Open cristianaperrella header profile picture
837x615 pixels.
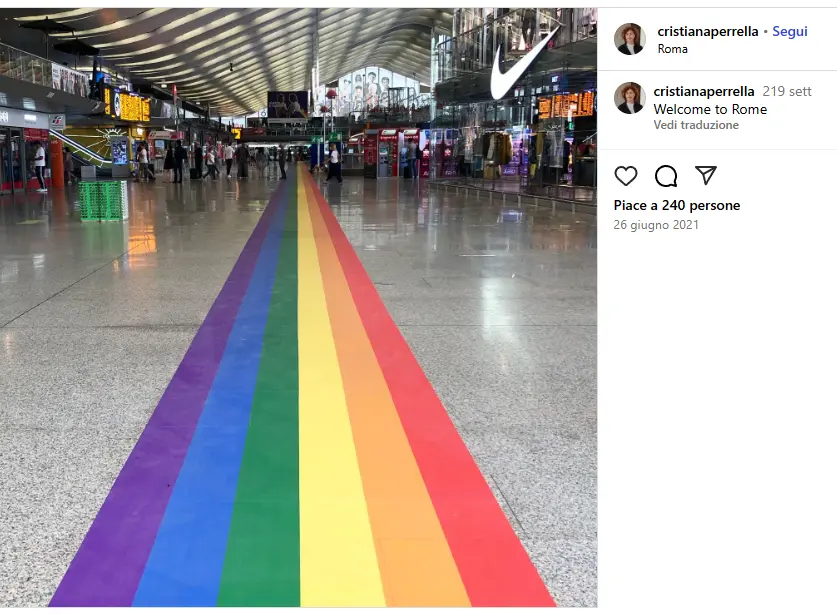(630, 39)
